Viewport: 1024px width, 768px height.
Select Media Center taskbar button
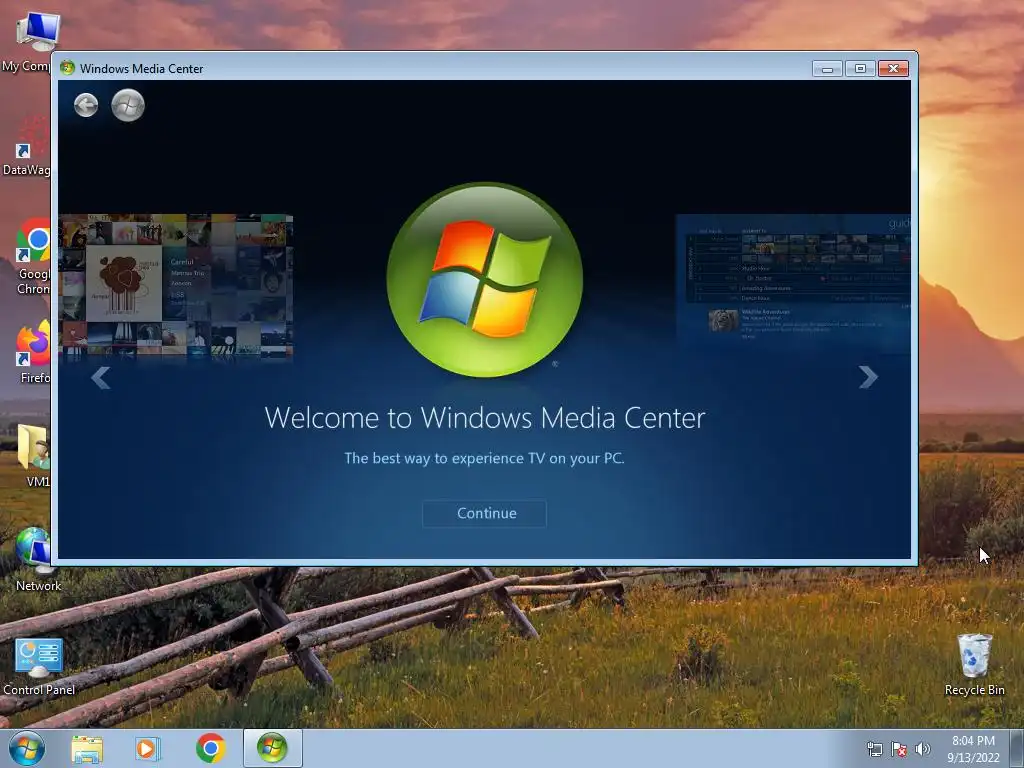tap(272, 748)
